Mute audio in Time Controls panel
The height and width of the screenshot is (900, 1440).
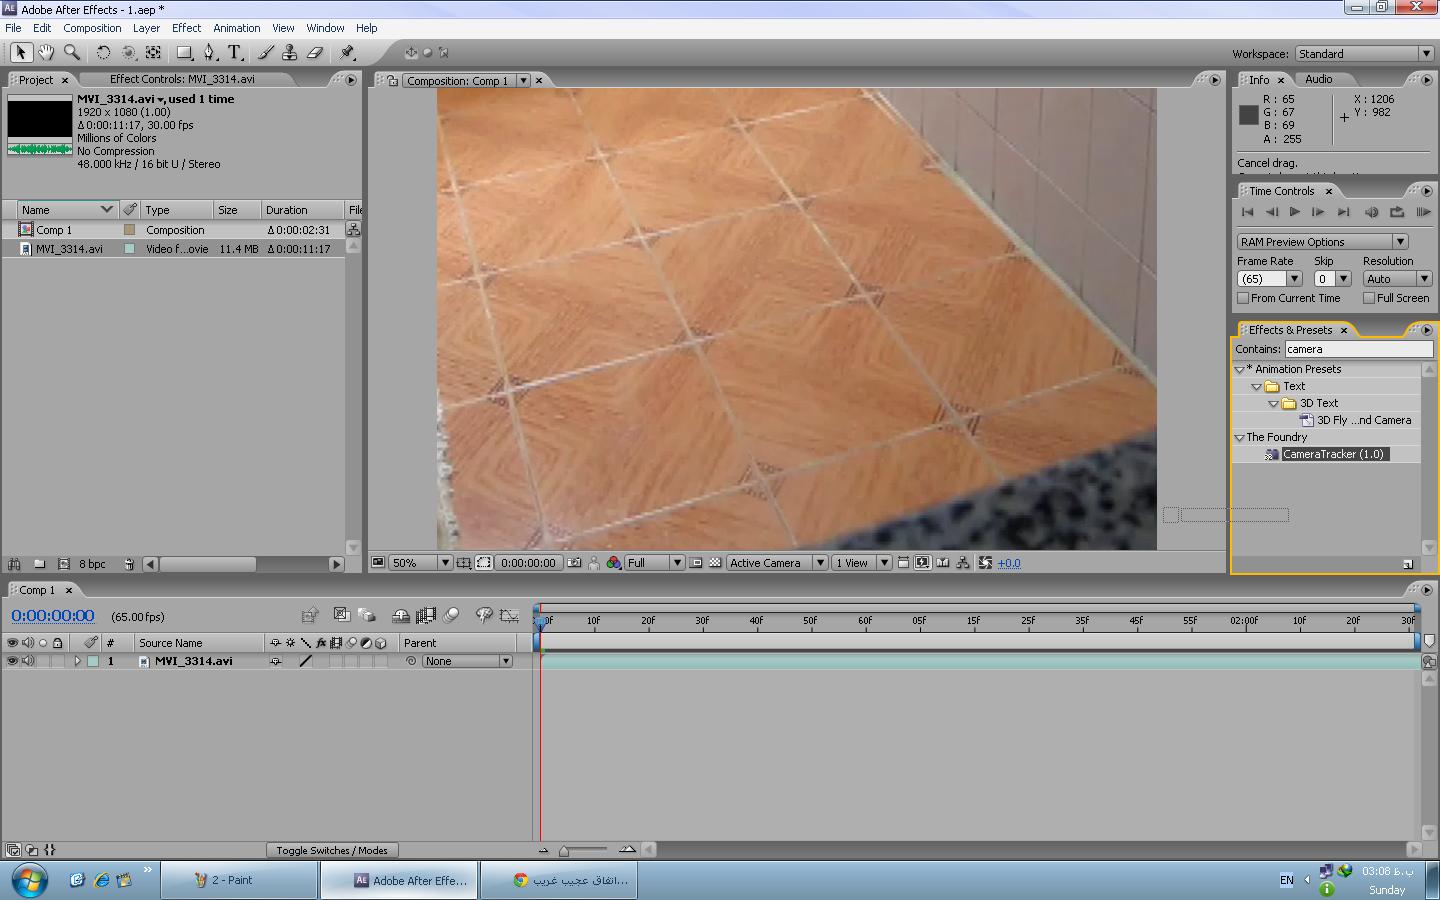tap(1372, 212)
